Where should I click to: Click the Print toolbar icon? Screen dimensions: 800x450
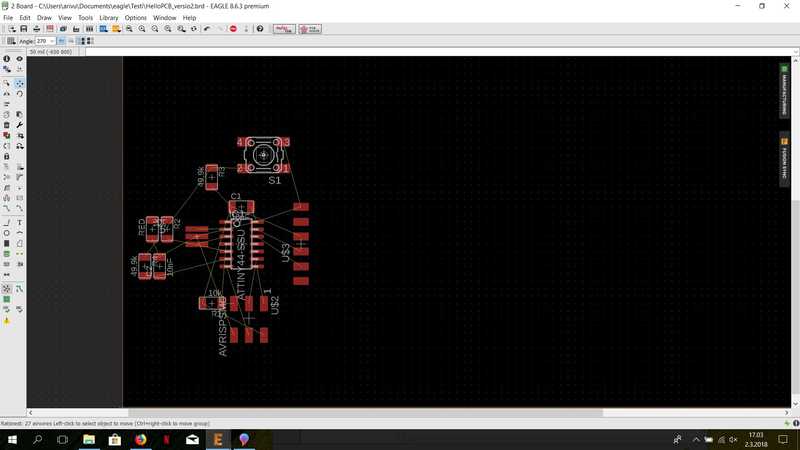(36, 29)
